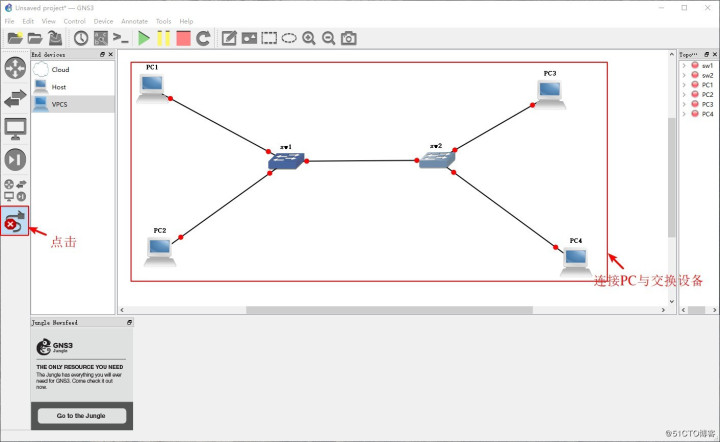Expand PC4 in topology summary
This screenshot has width=720, height=442.
pos(684,114)
